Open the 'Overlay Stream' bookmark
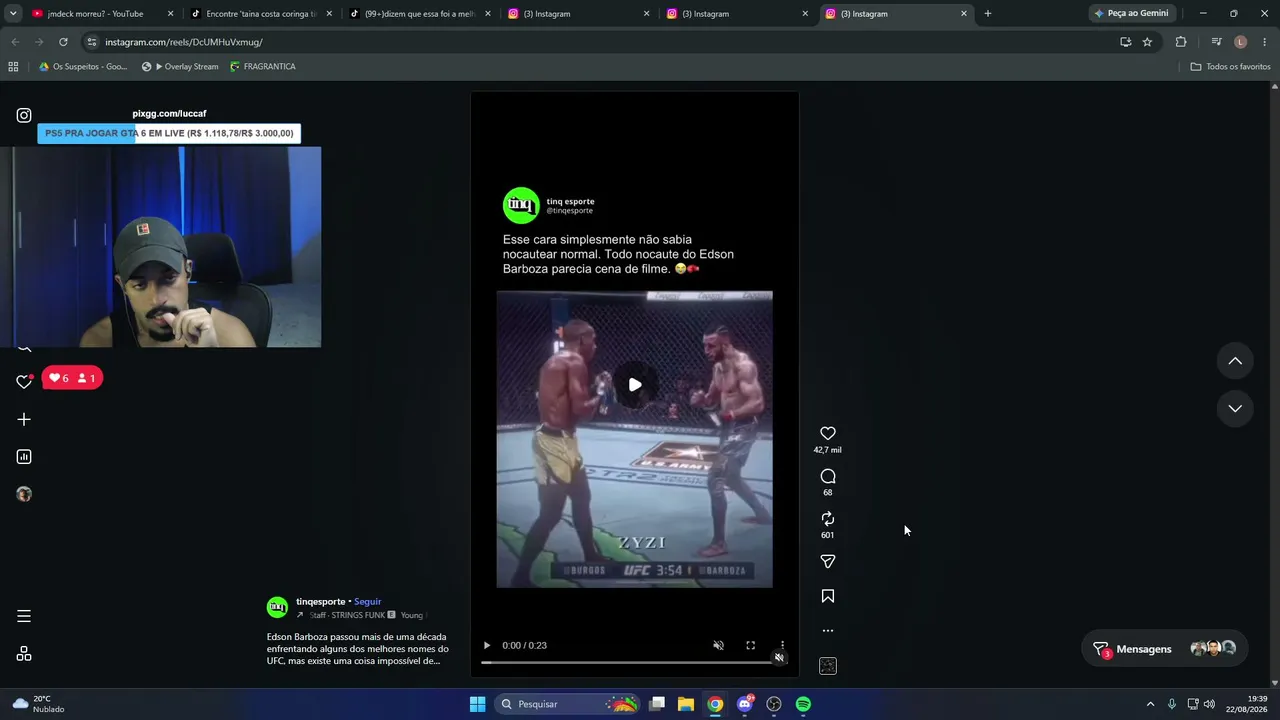Image resolution: width=1280 pixels, height=720 pixels. pyautogui.click(x=180, y=67)
